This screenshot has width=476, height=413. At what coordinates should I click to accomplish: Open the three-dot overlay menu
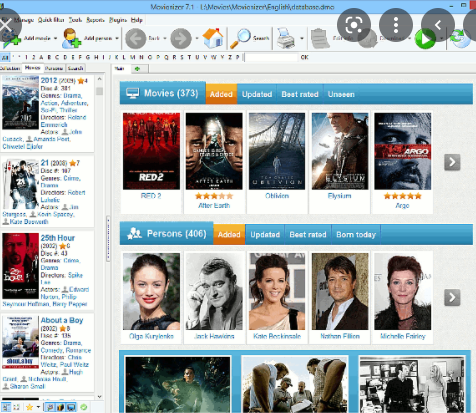[396, 25]
